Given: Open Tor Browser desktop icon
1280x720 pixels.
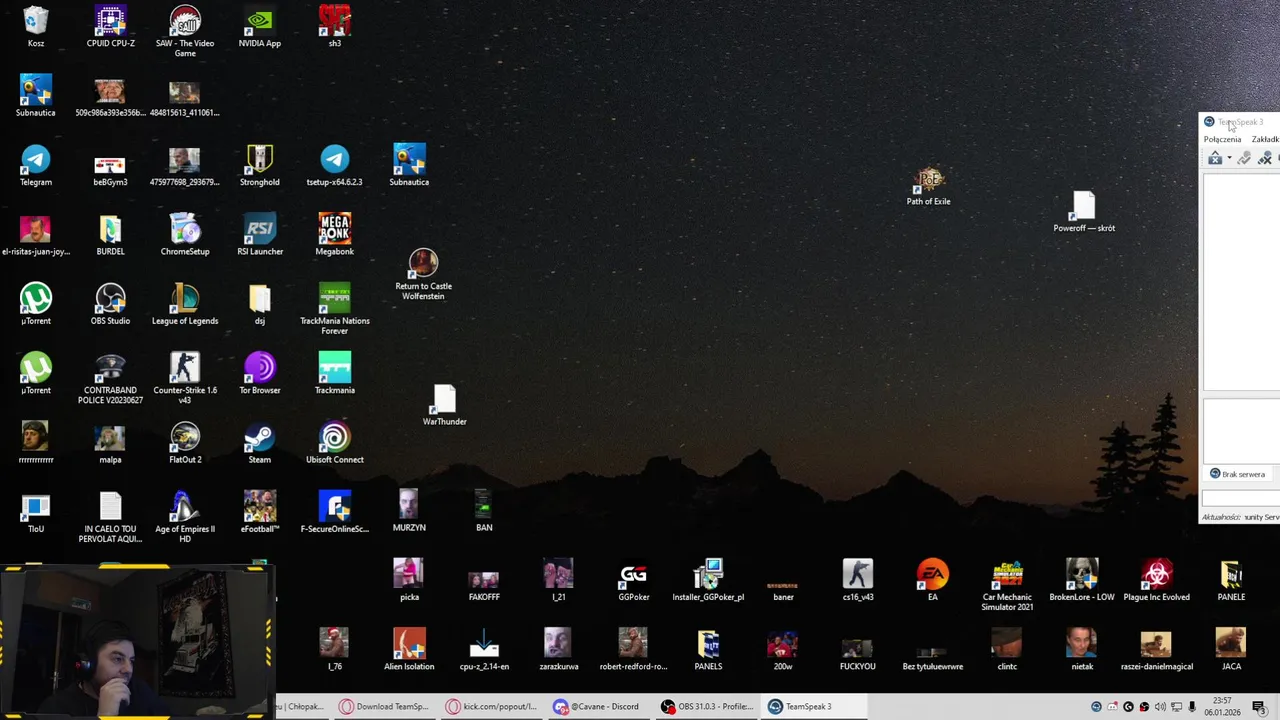Looking at the screenshot, I should click(x=260, y=373).
